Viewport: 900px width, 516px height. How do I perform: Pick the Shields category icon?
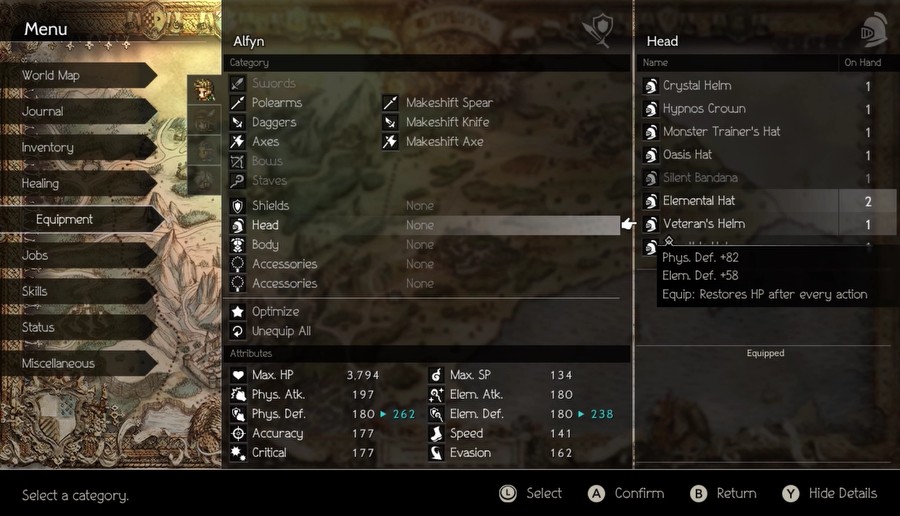pyautogui.click(x=238, y=205)
